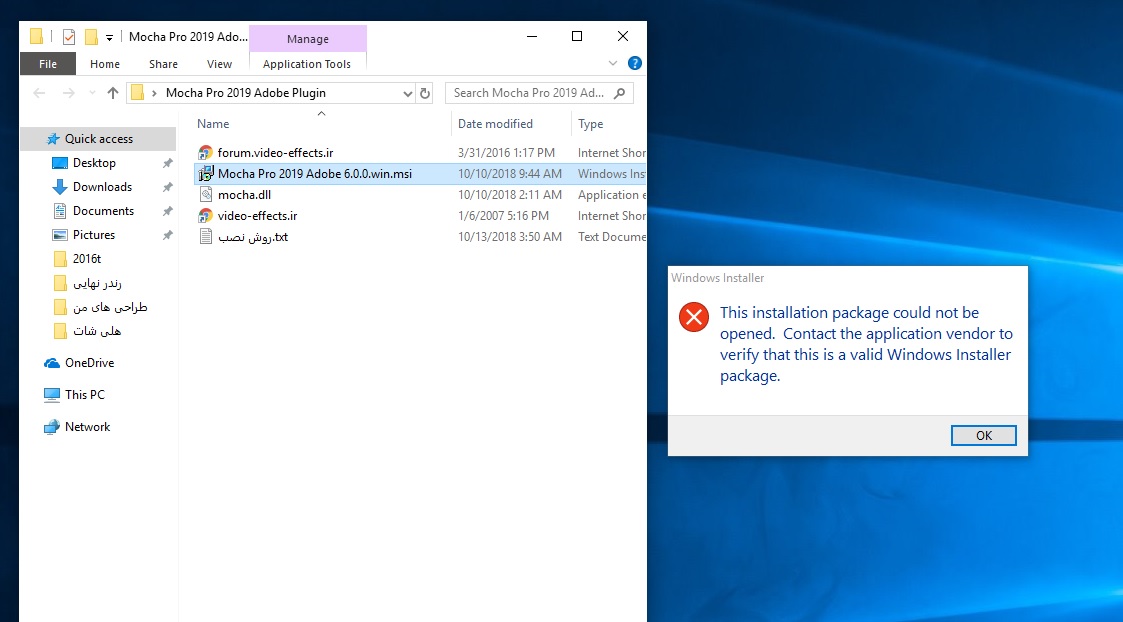Click the red error icon in dialog
This screenshot has width=1123, height=622.
click(x=694, y=317)
